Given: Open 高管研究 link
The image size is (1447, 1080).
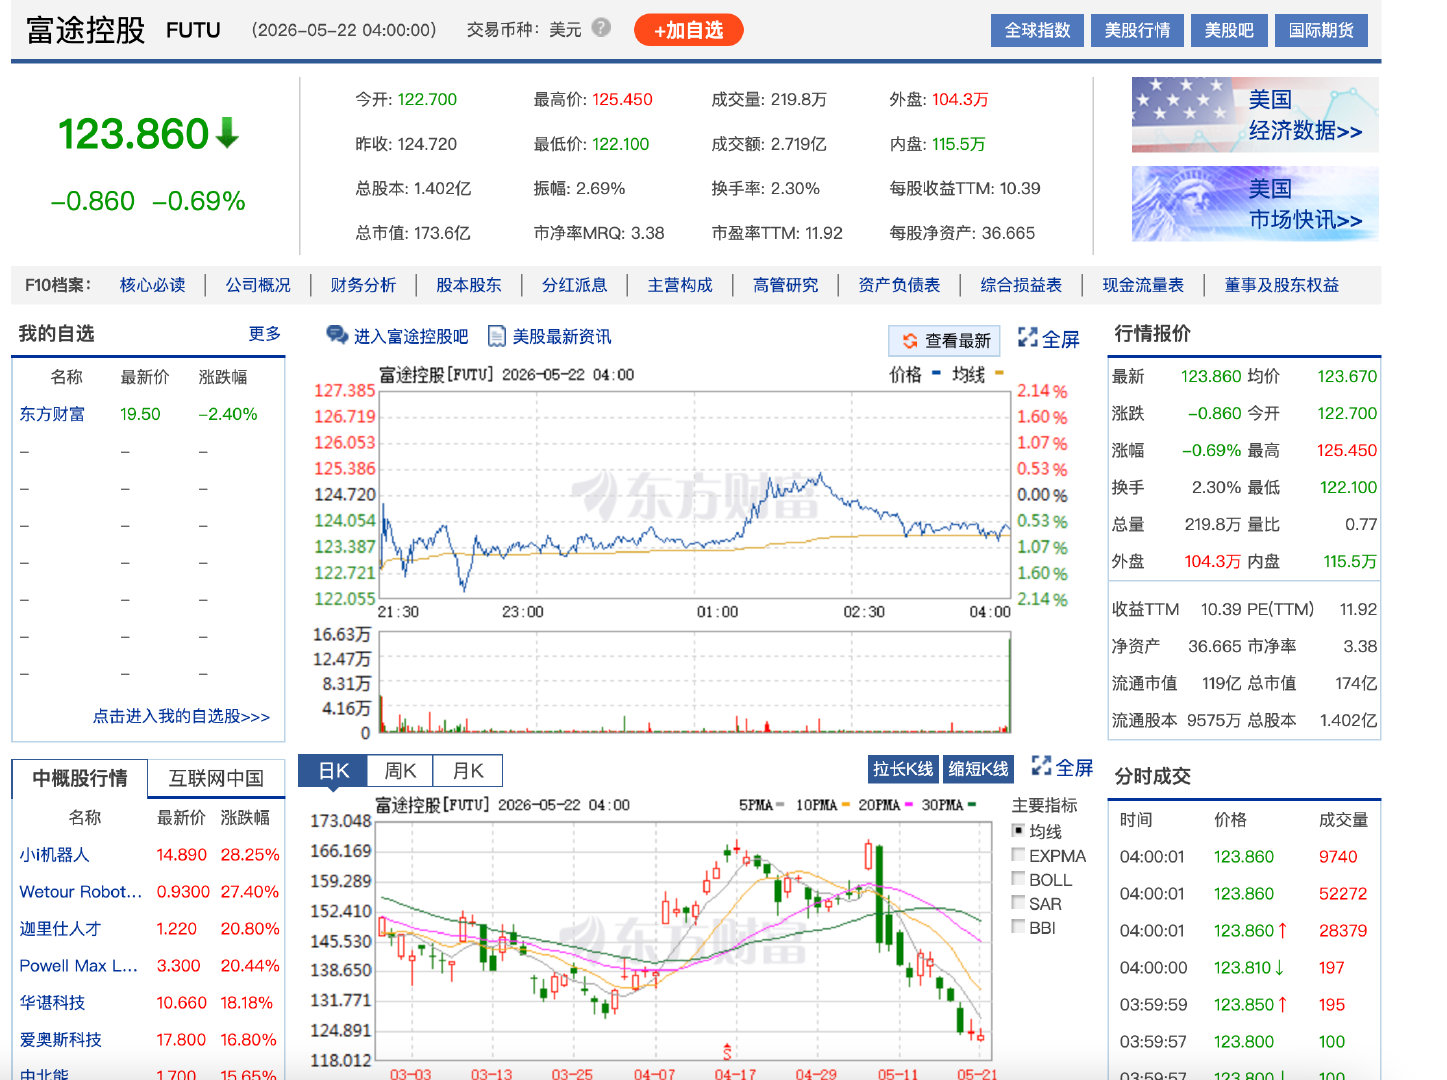Looking at the screenshot, I should coord(786,285).
